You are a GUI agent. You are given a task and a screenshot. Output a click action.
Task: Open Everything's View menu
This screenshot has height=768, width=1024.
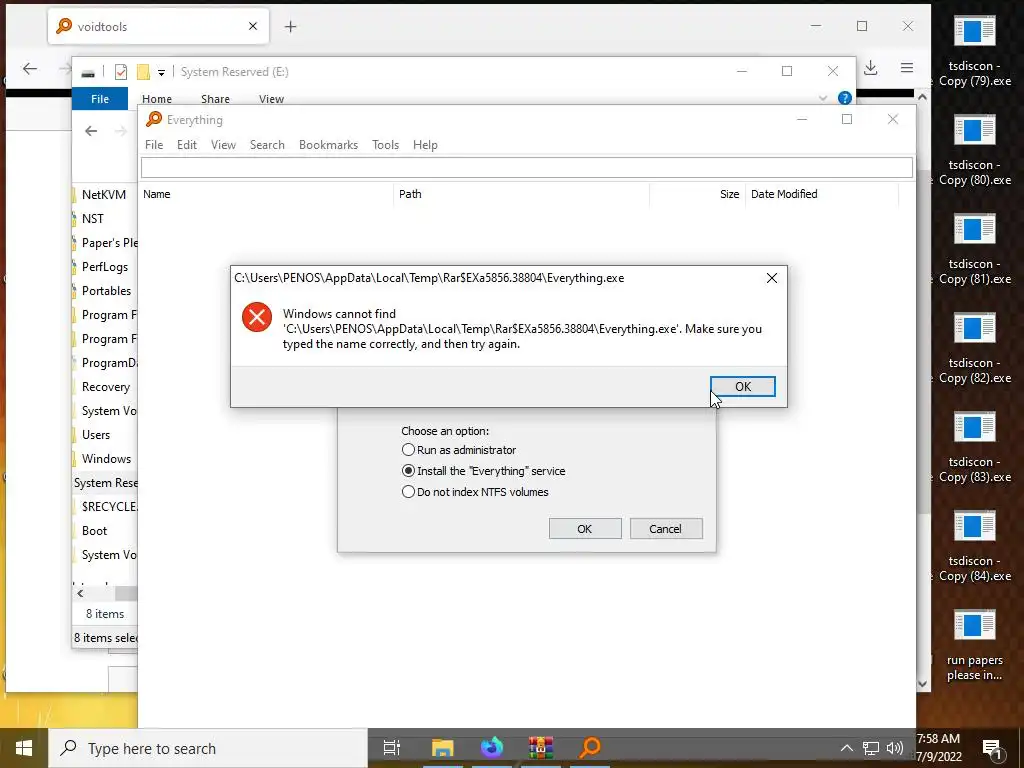point(223,145)
